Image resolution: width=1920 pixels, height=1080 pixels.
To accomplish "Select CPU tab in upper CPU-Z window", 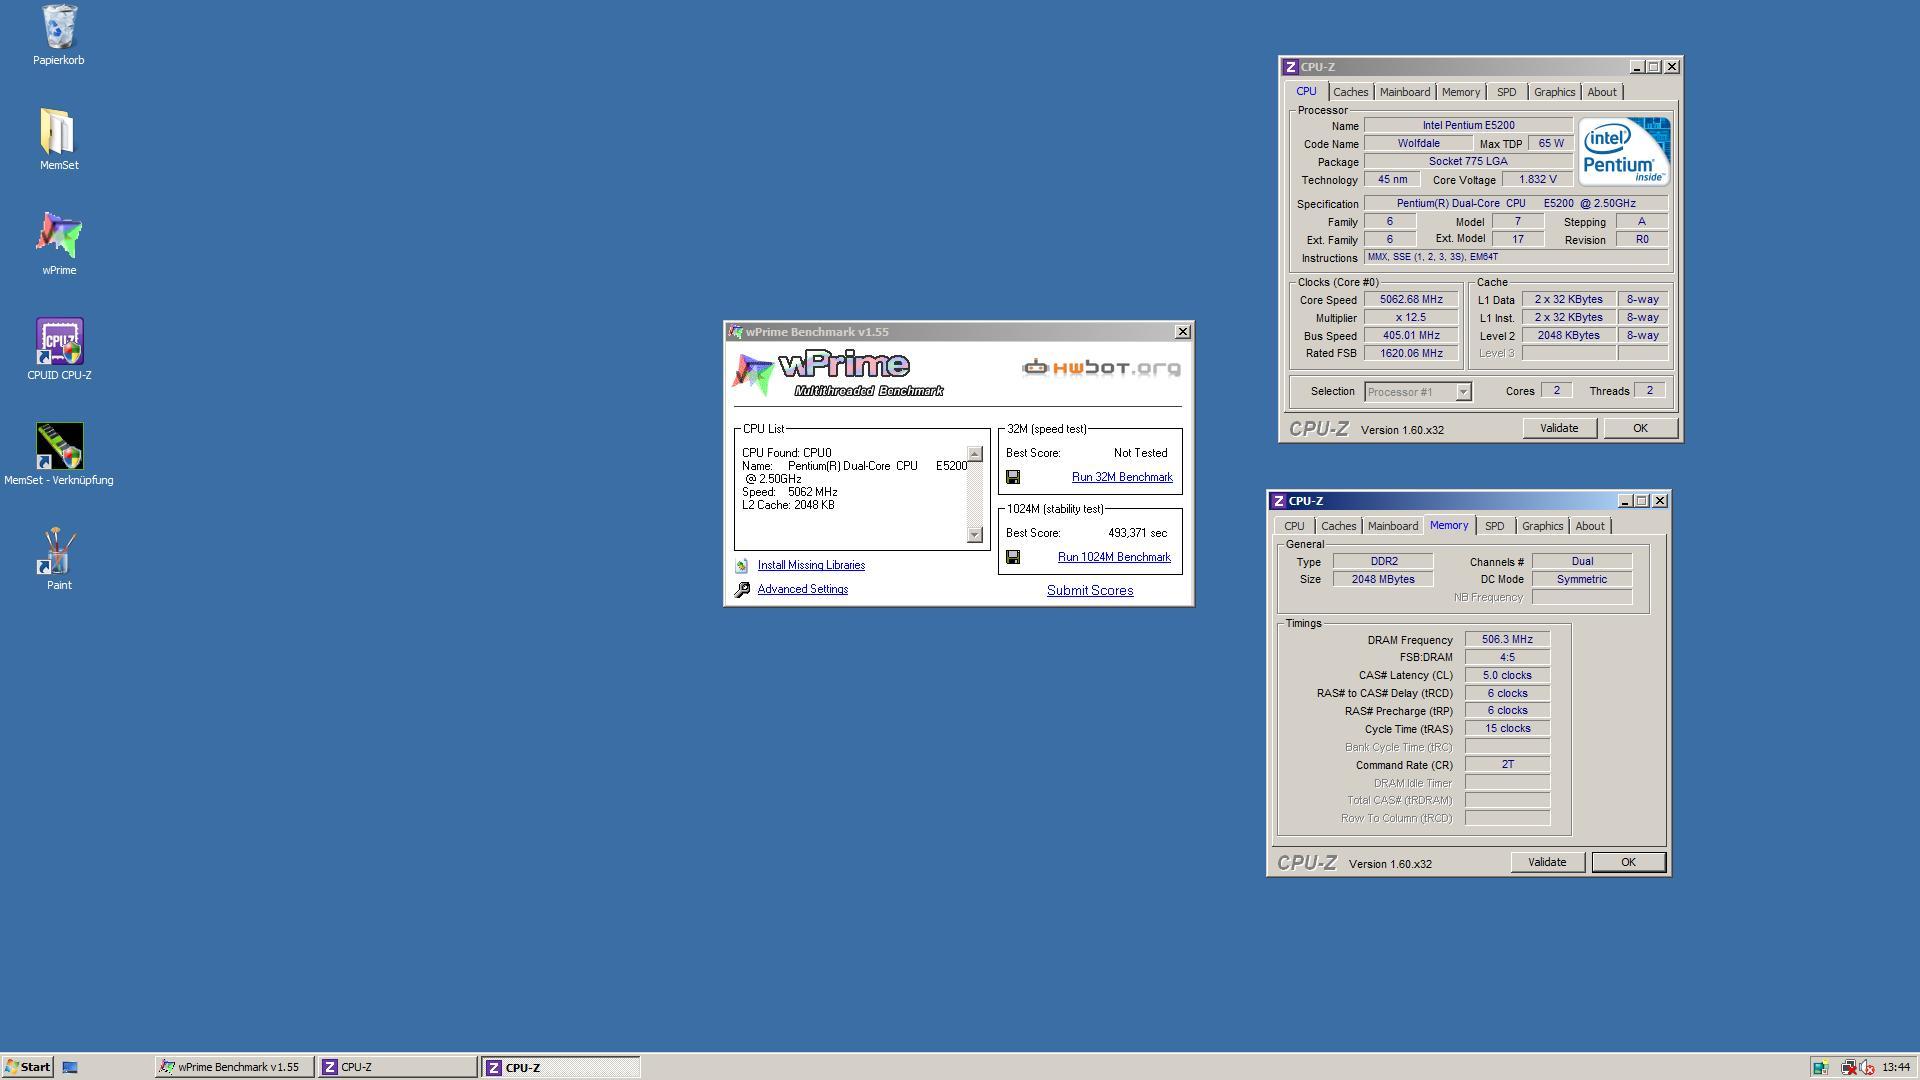I will [x=1306, y=91].
